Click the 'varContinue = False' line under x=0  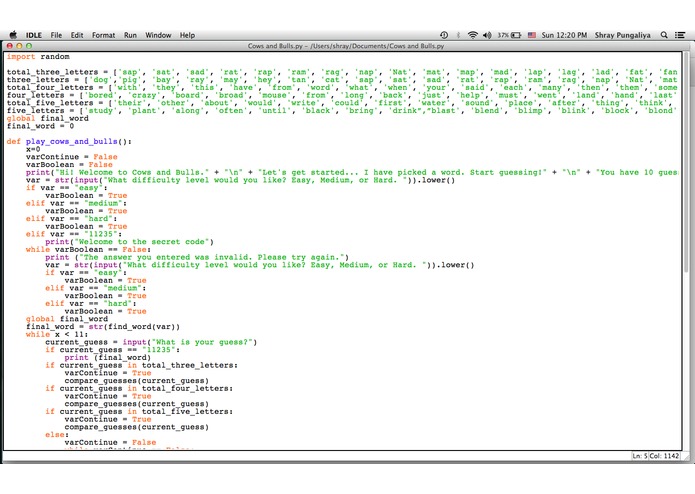point(72,157)
